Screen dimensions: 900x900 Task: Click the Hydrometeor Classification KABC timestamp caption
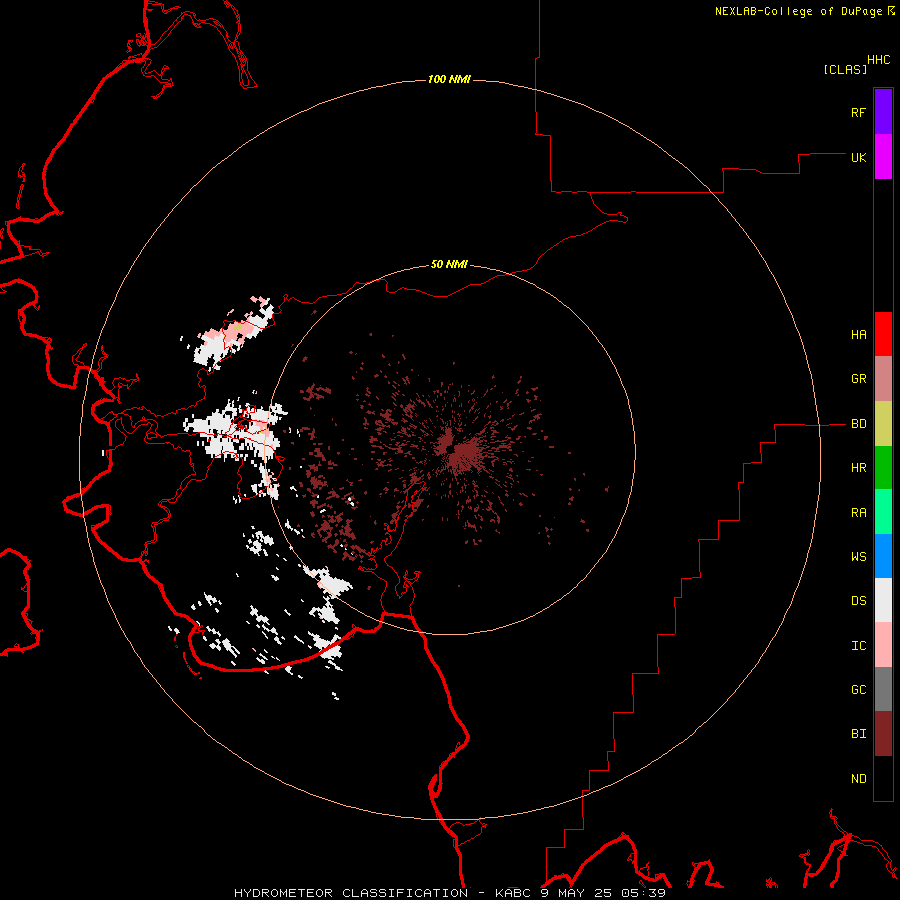pyautogui.click(x=449, y=893)
